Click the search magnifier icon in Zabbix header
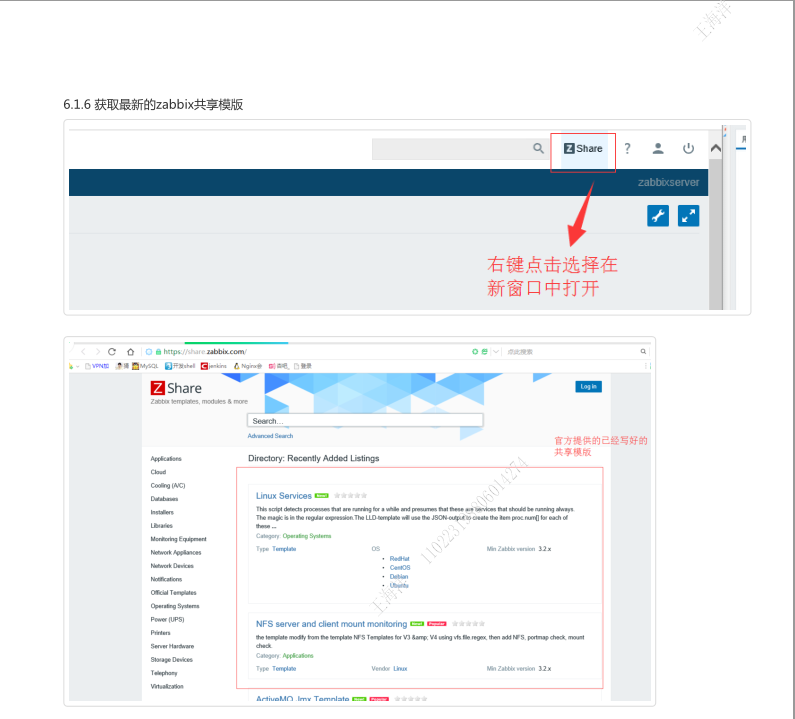 pyautogui.click(x=538, y=149)
